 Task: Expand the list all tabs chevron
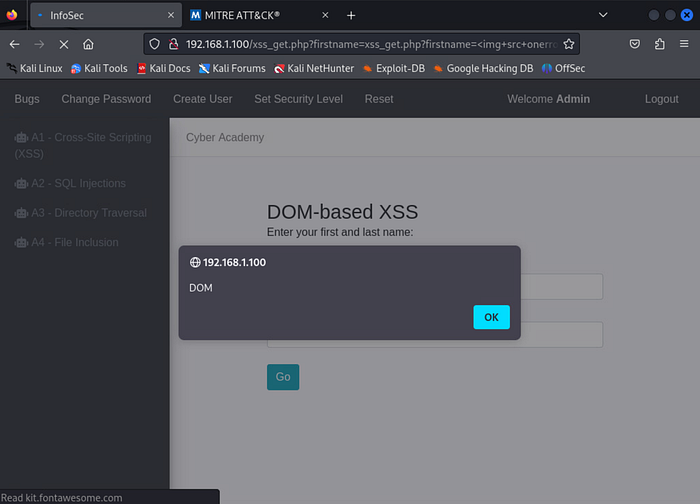pyautogui.click(x=603, y=15)
